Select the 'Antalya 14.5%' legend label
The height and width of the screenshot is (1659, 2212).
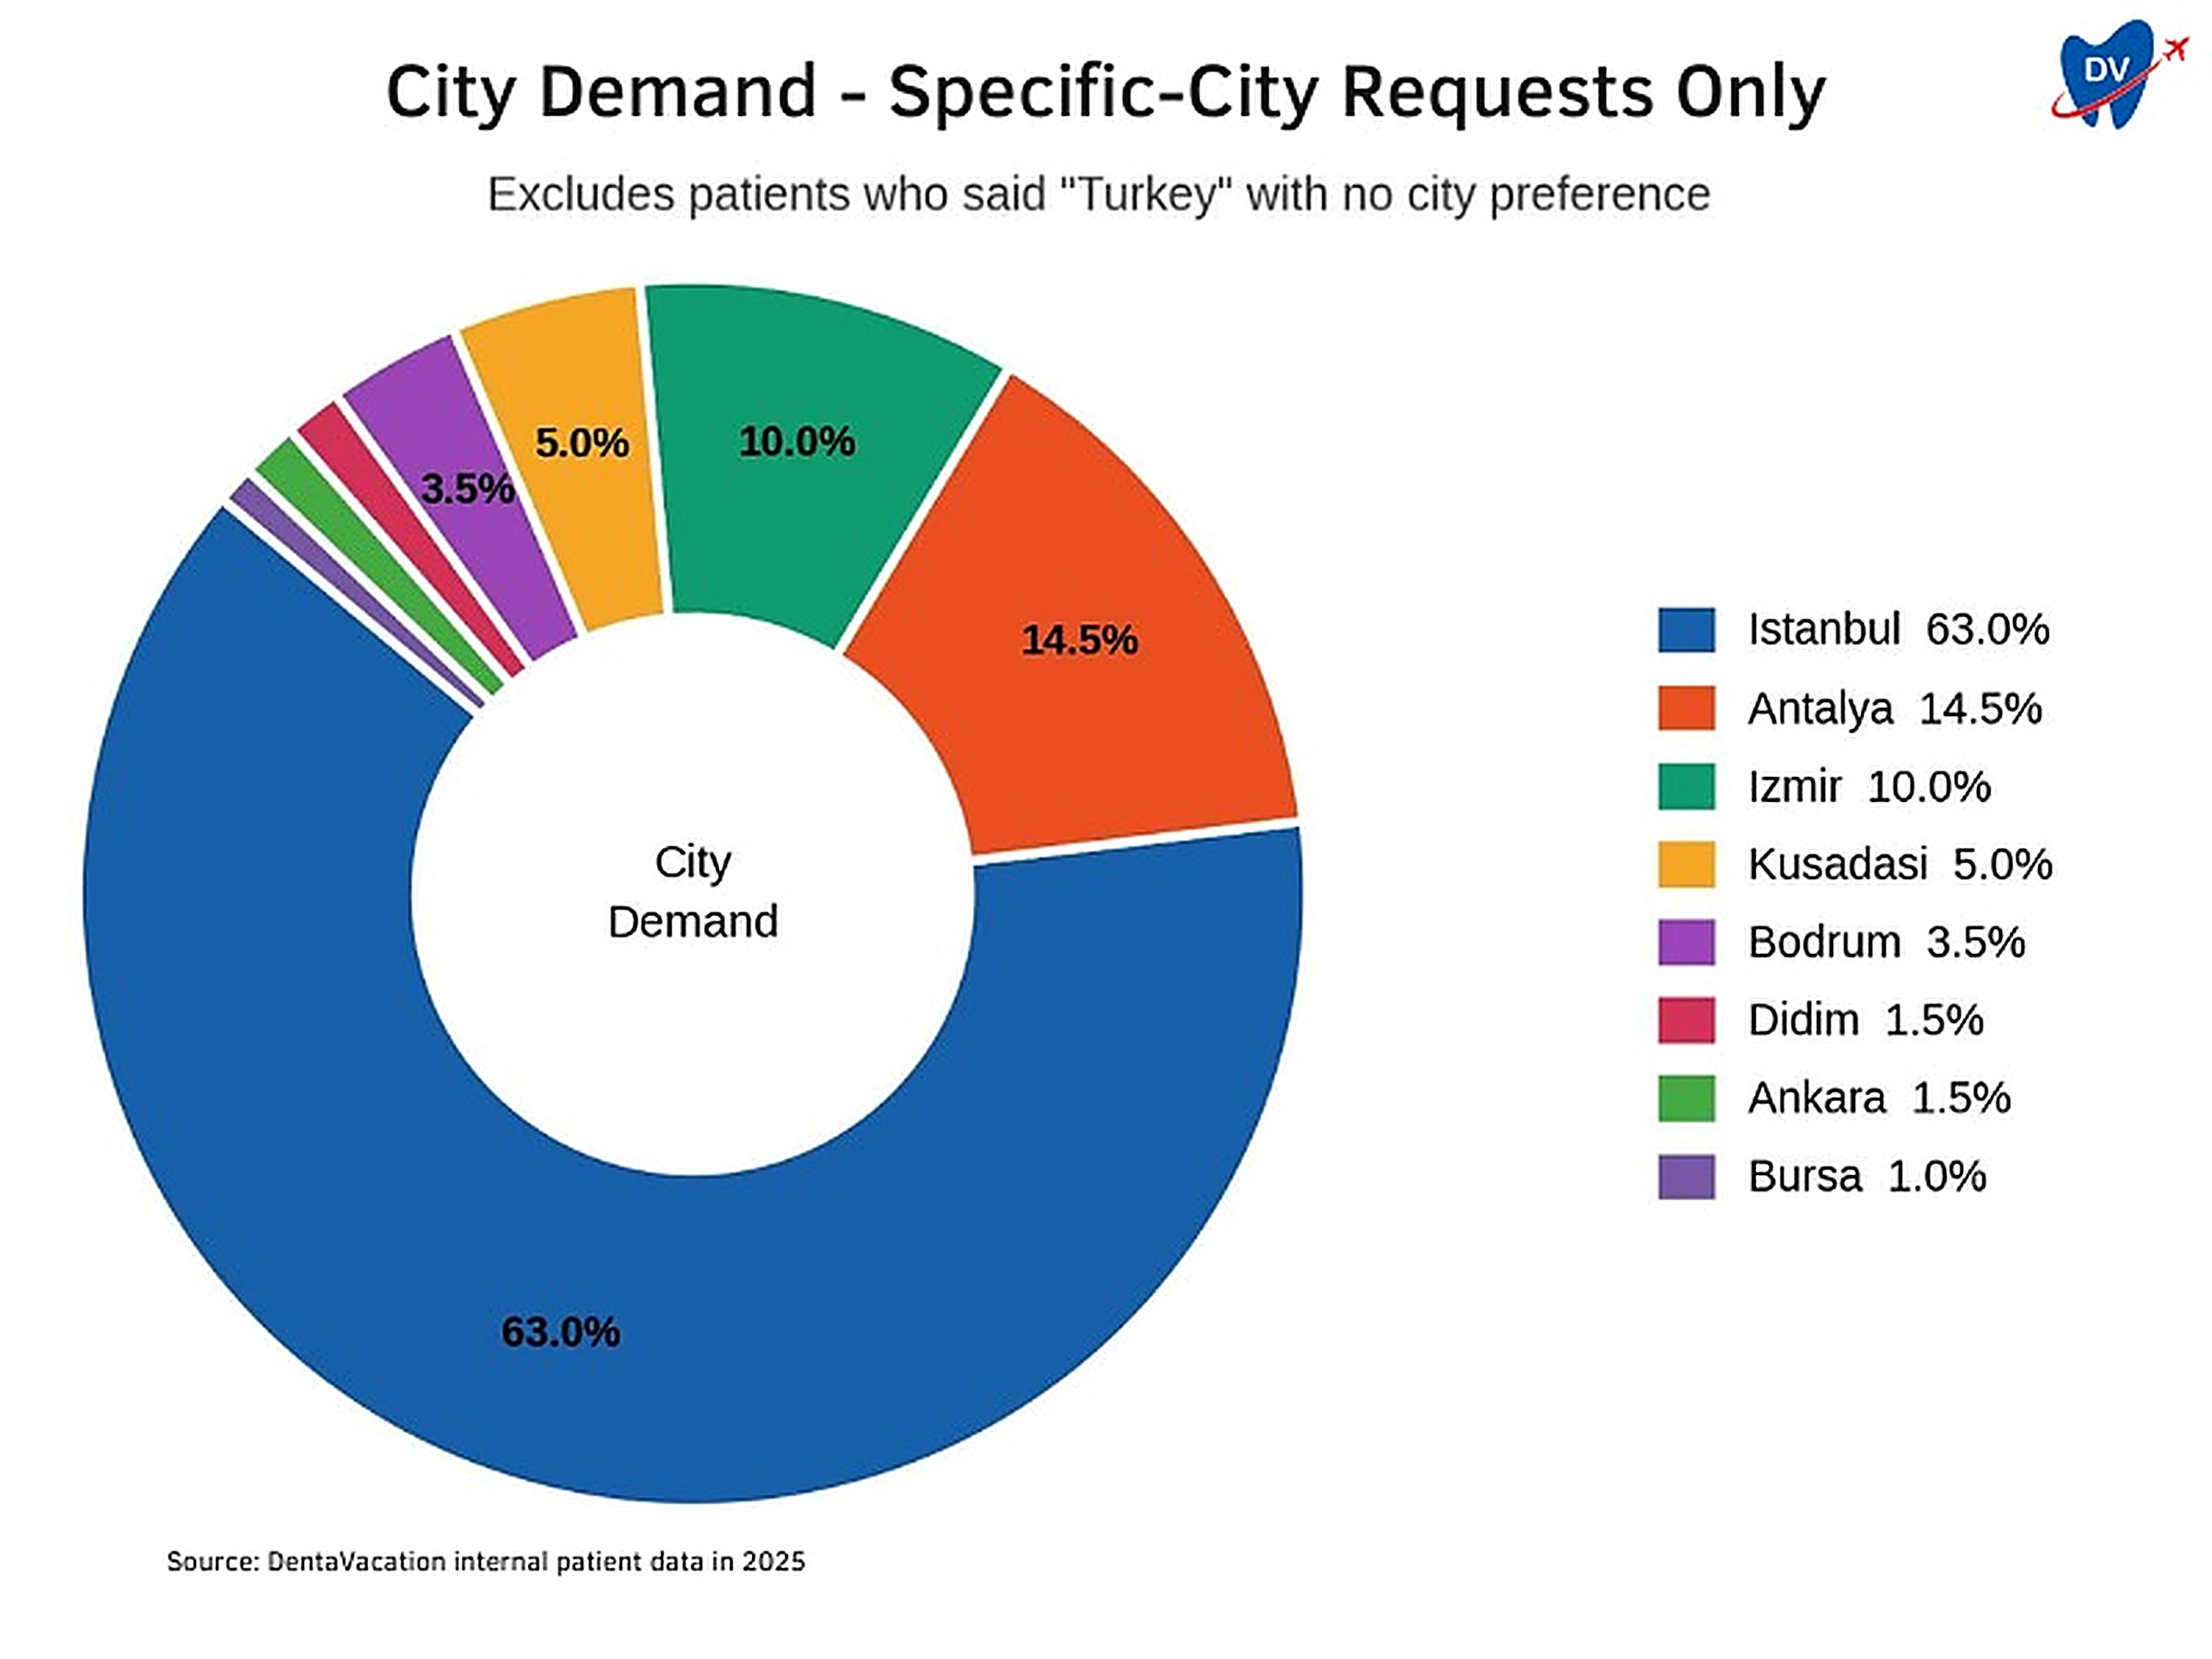[1894, 709]
